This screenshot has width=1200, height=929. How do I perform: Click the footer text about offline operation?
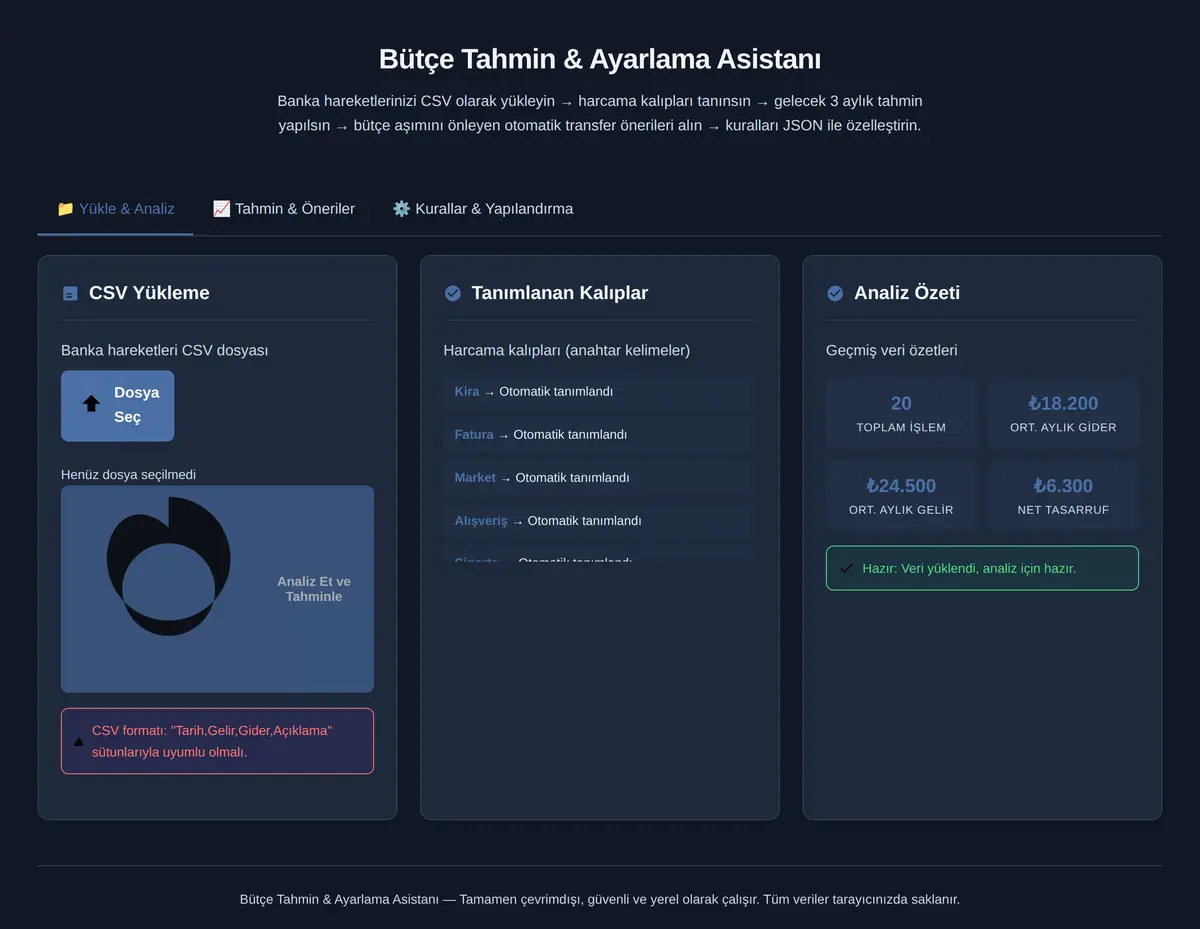[600, 899]
